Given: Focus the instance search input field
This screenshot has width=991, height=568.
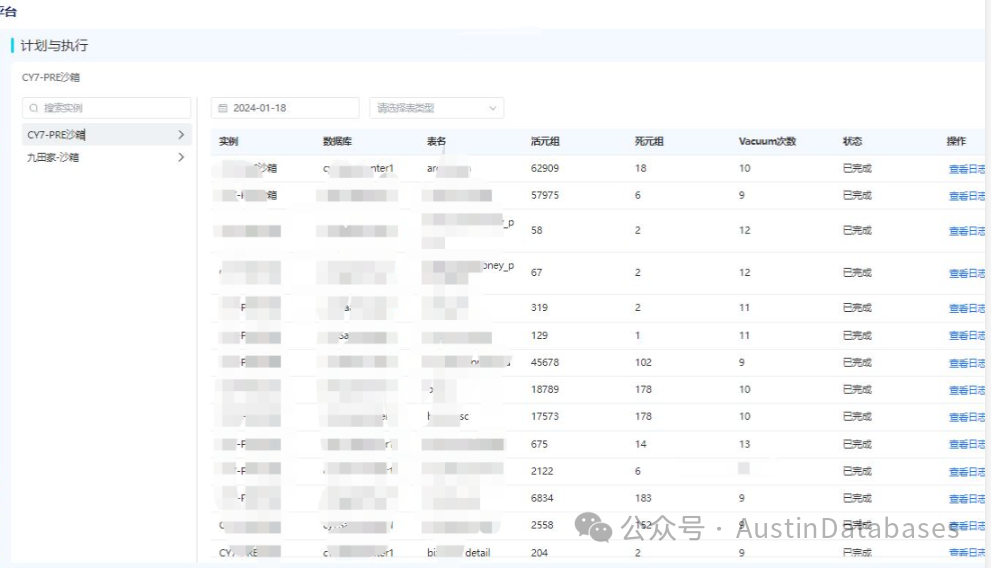Looking at the screenshot, I should [106, 108].
